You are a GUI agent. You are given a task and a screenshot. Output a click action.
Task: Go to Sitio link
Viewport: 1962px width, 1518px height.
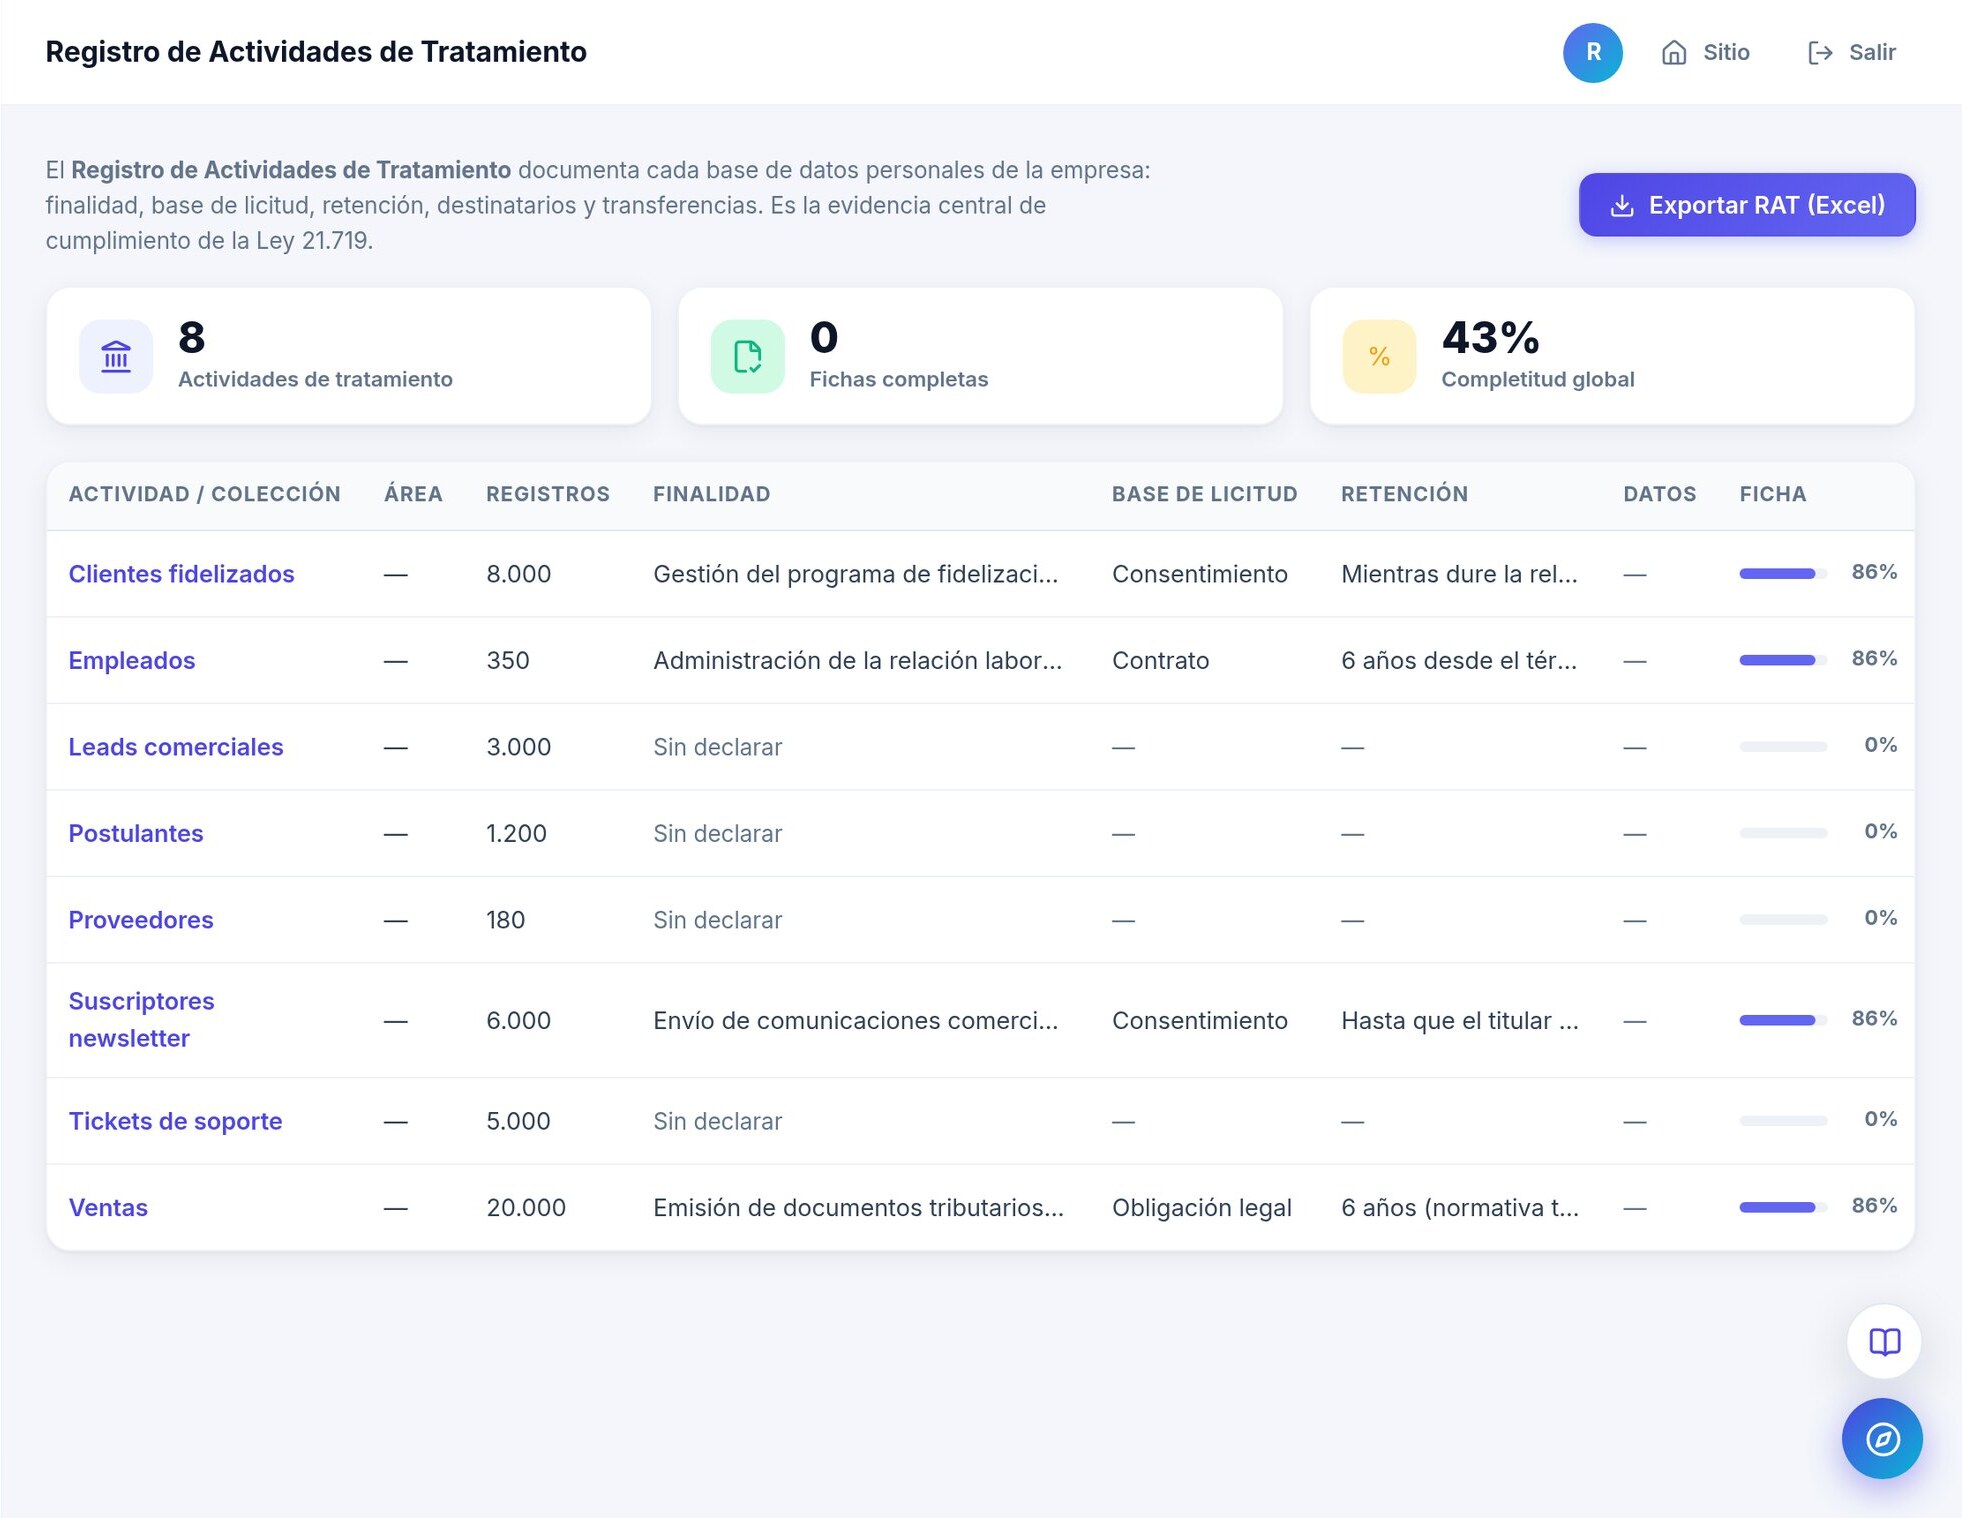click(1706, 53)
